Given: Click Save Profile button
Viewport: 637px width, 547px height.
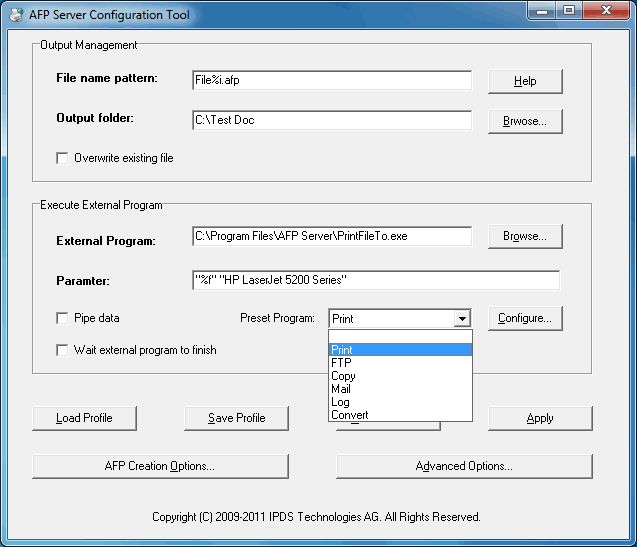Looking at the screenshot, I should coord(236,418).
